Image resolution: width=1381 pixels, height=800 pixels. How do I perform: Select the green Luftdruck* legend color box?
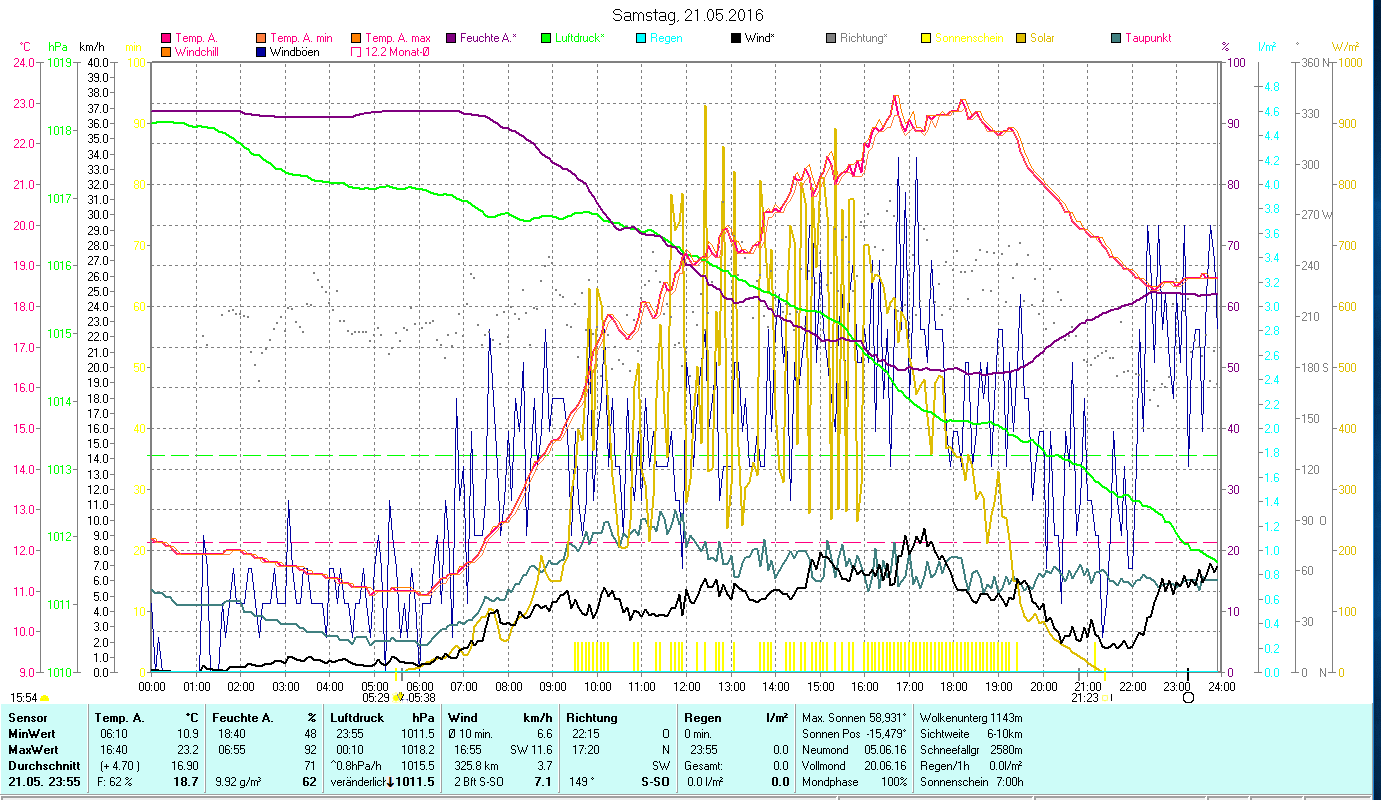pyautogui.click(x=546, y=38)
